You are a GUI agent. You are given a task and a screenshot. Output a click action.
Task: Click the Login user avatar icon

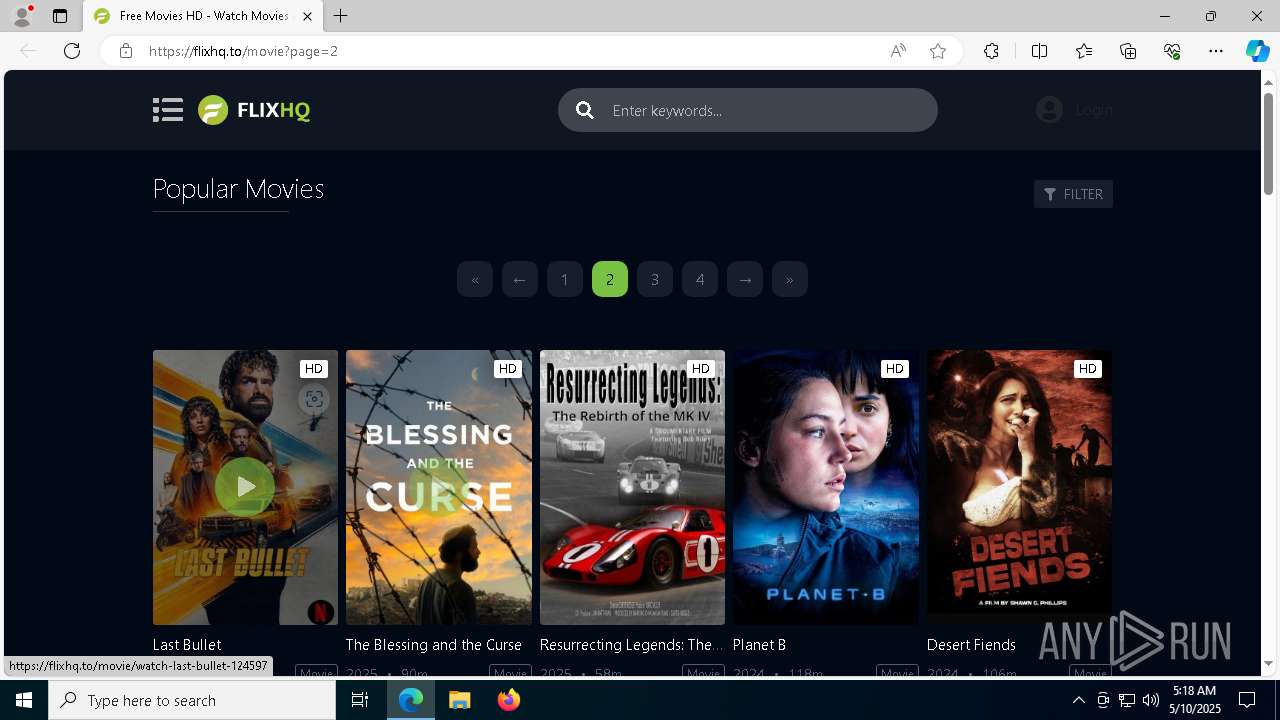pyautogui.click(x=1049, y=110)
